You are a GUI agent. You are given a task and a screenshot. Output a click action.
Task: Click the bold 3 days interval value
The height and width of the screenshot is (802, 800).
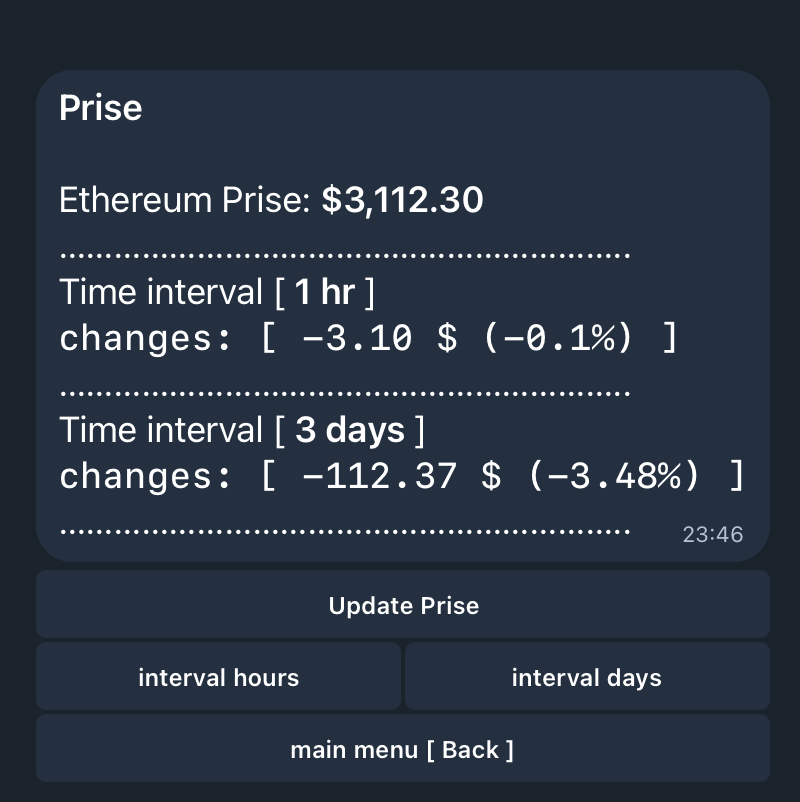350,431
